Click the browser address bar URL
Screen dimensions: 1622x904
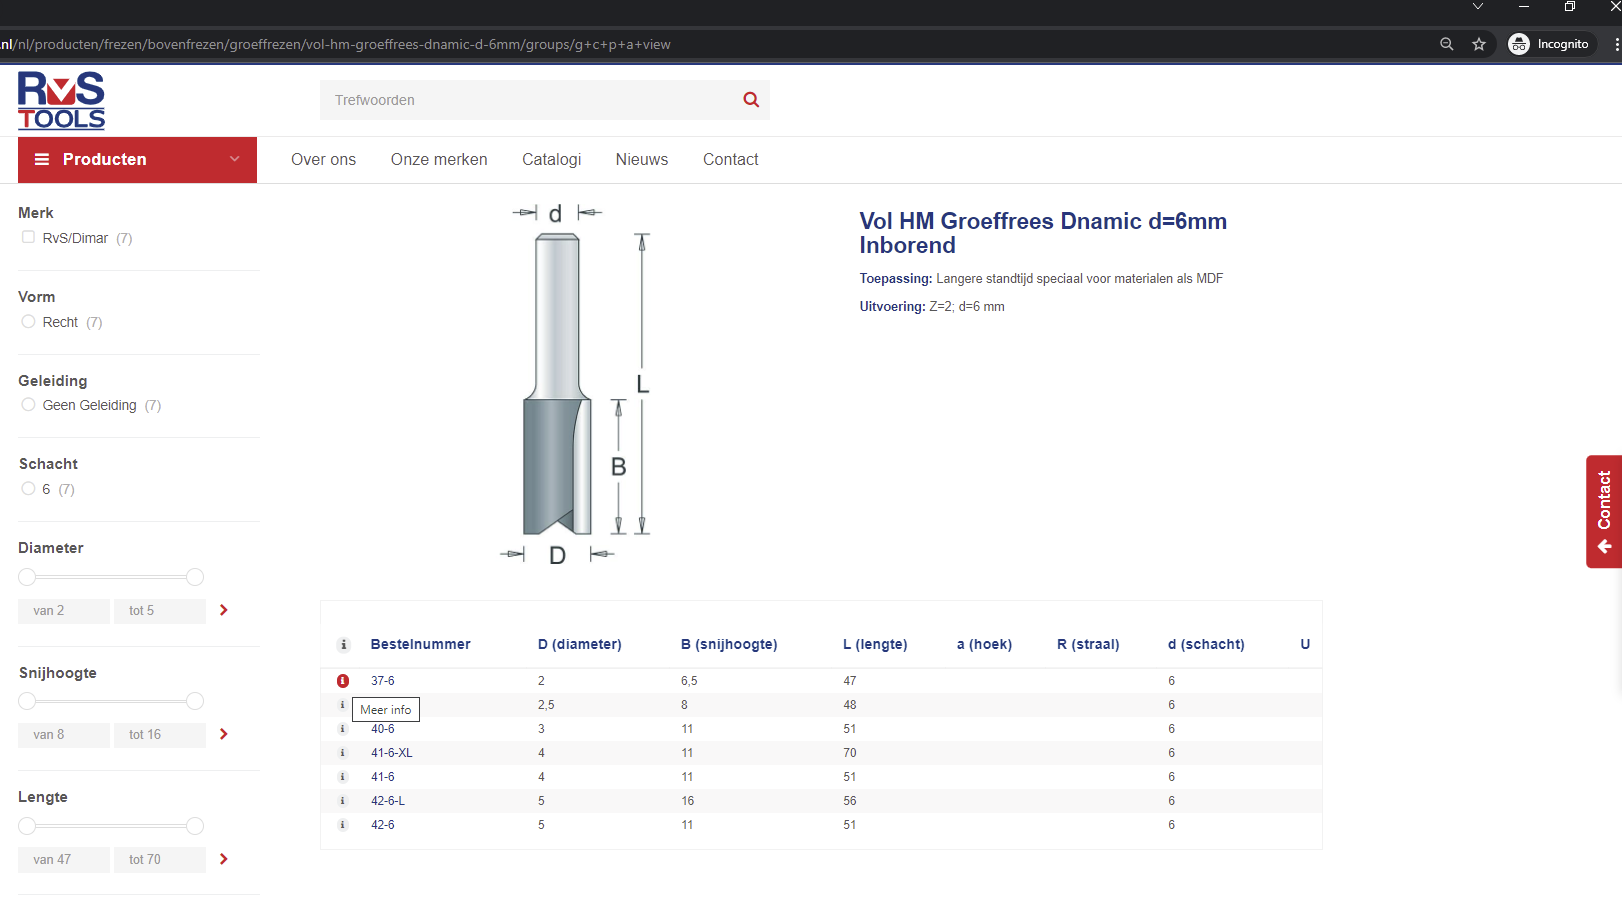coord(336,44)
